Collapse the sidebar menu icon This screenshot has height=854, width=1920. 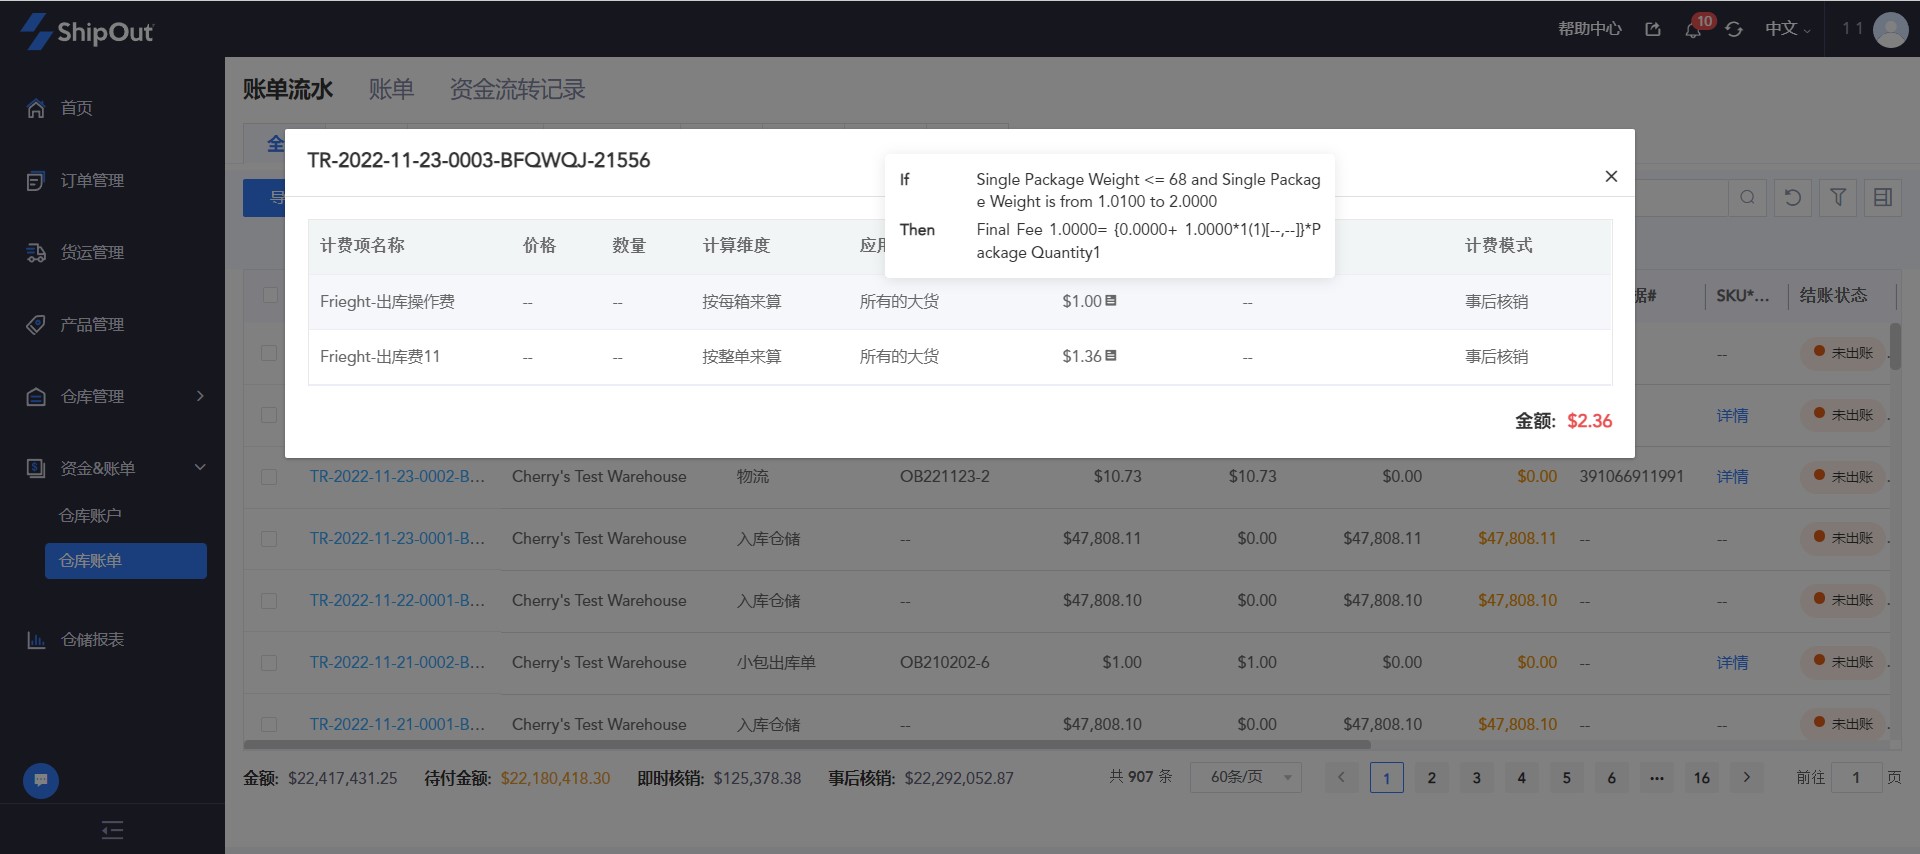click(112, 829)
